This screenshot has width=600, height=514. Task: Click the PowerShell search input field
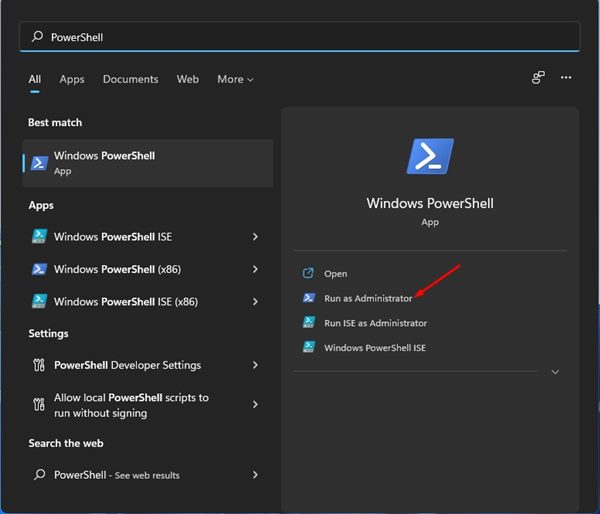pos(300,37)
